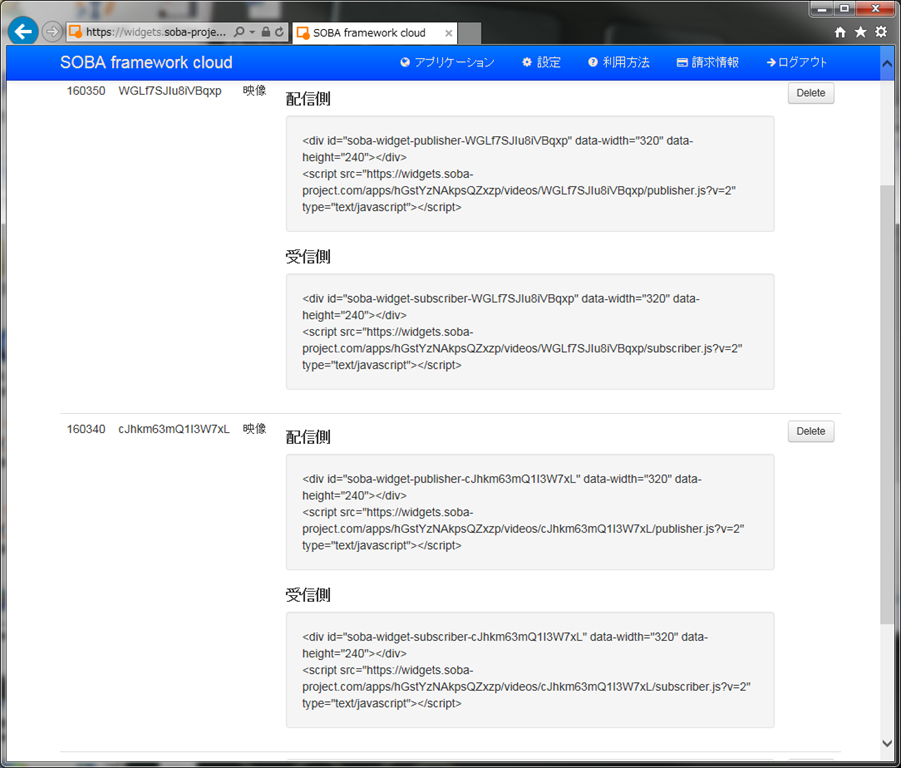Click cJhkm63mQ1I3W7xL key text
This screenshot has width=901, height=768.
click(174, 429)
